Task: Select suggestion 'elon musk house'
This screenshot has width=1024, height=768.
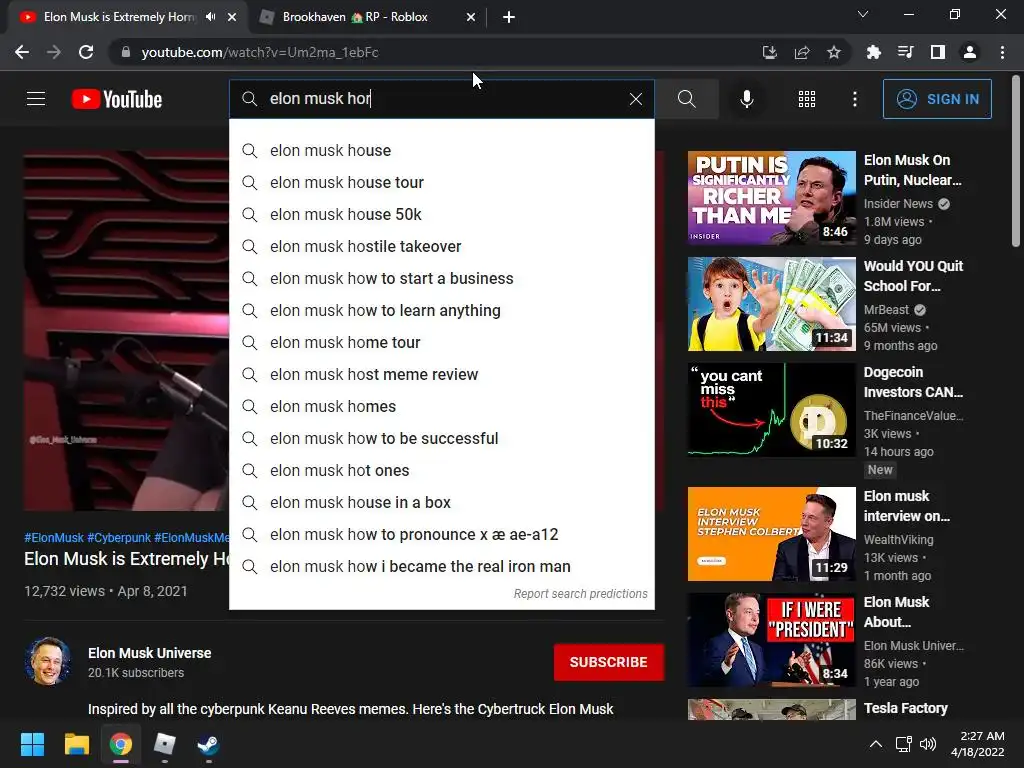Action: coord(441,150)
